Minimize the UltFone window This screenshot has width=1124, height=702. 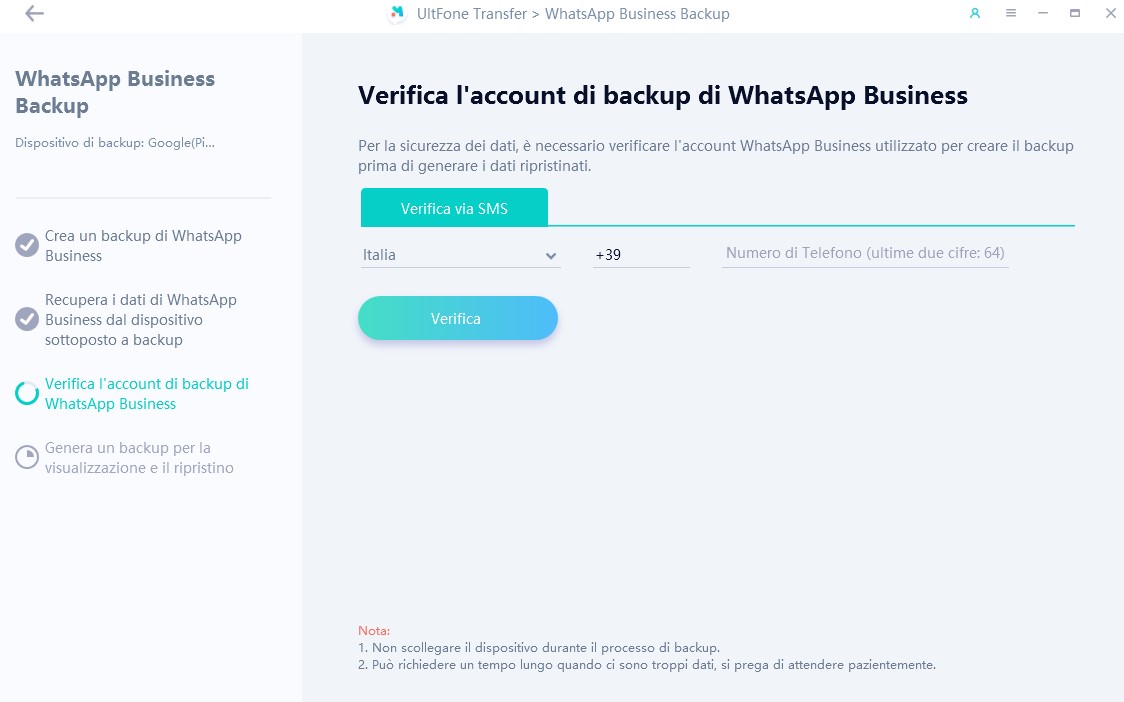tap(1043, 13)
